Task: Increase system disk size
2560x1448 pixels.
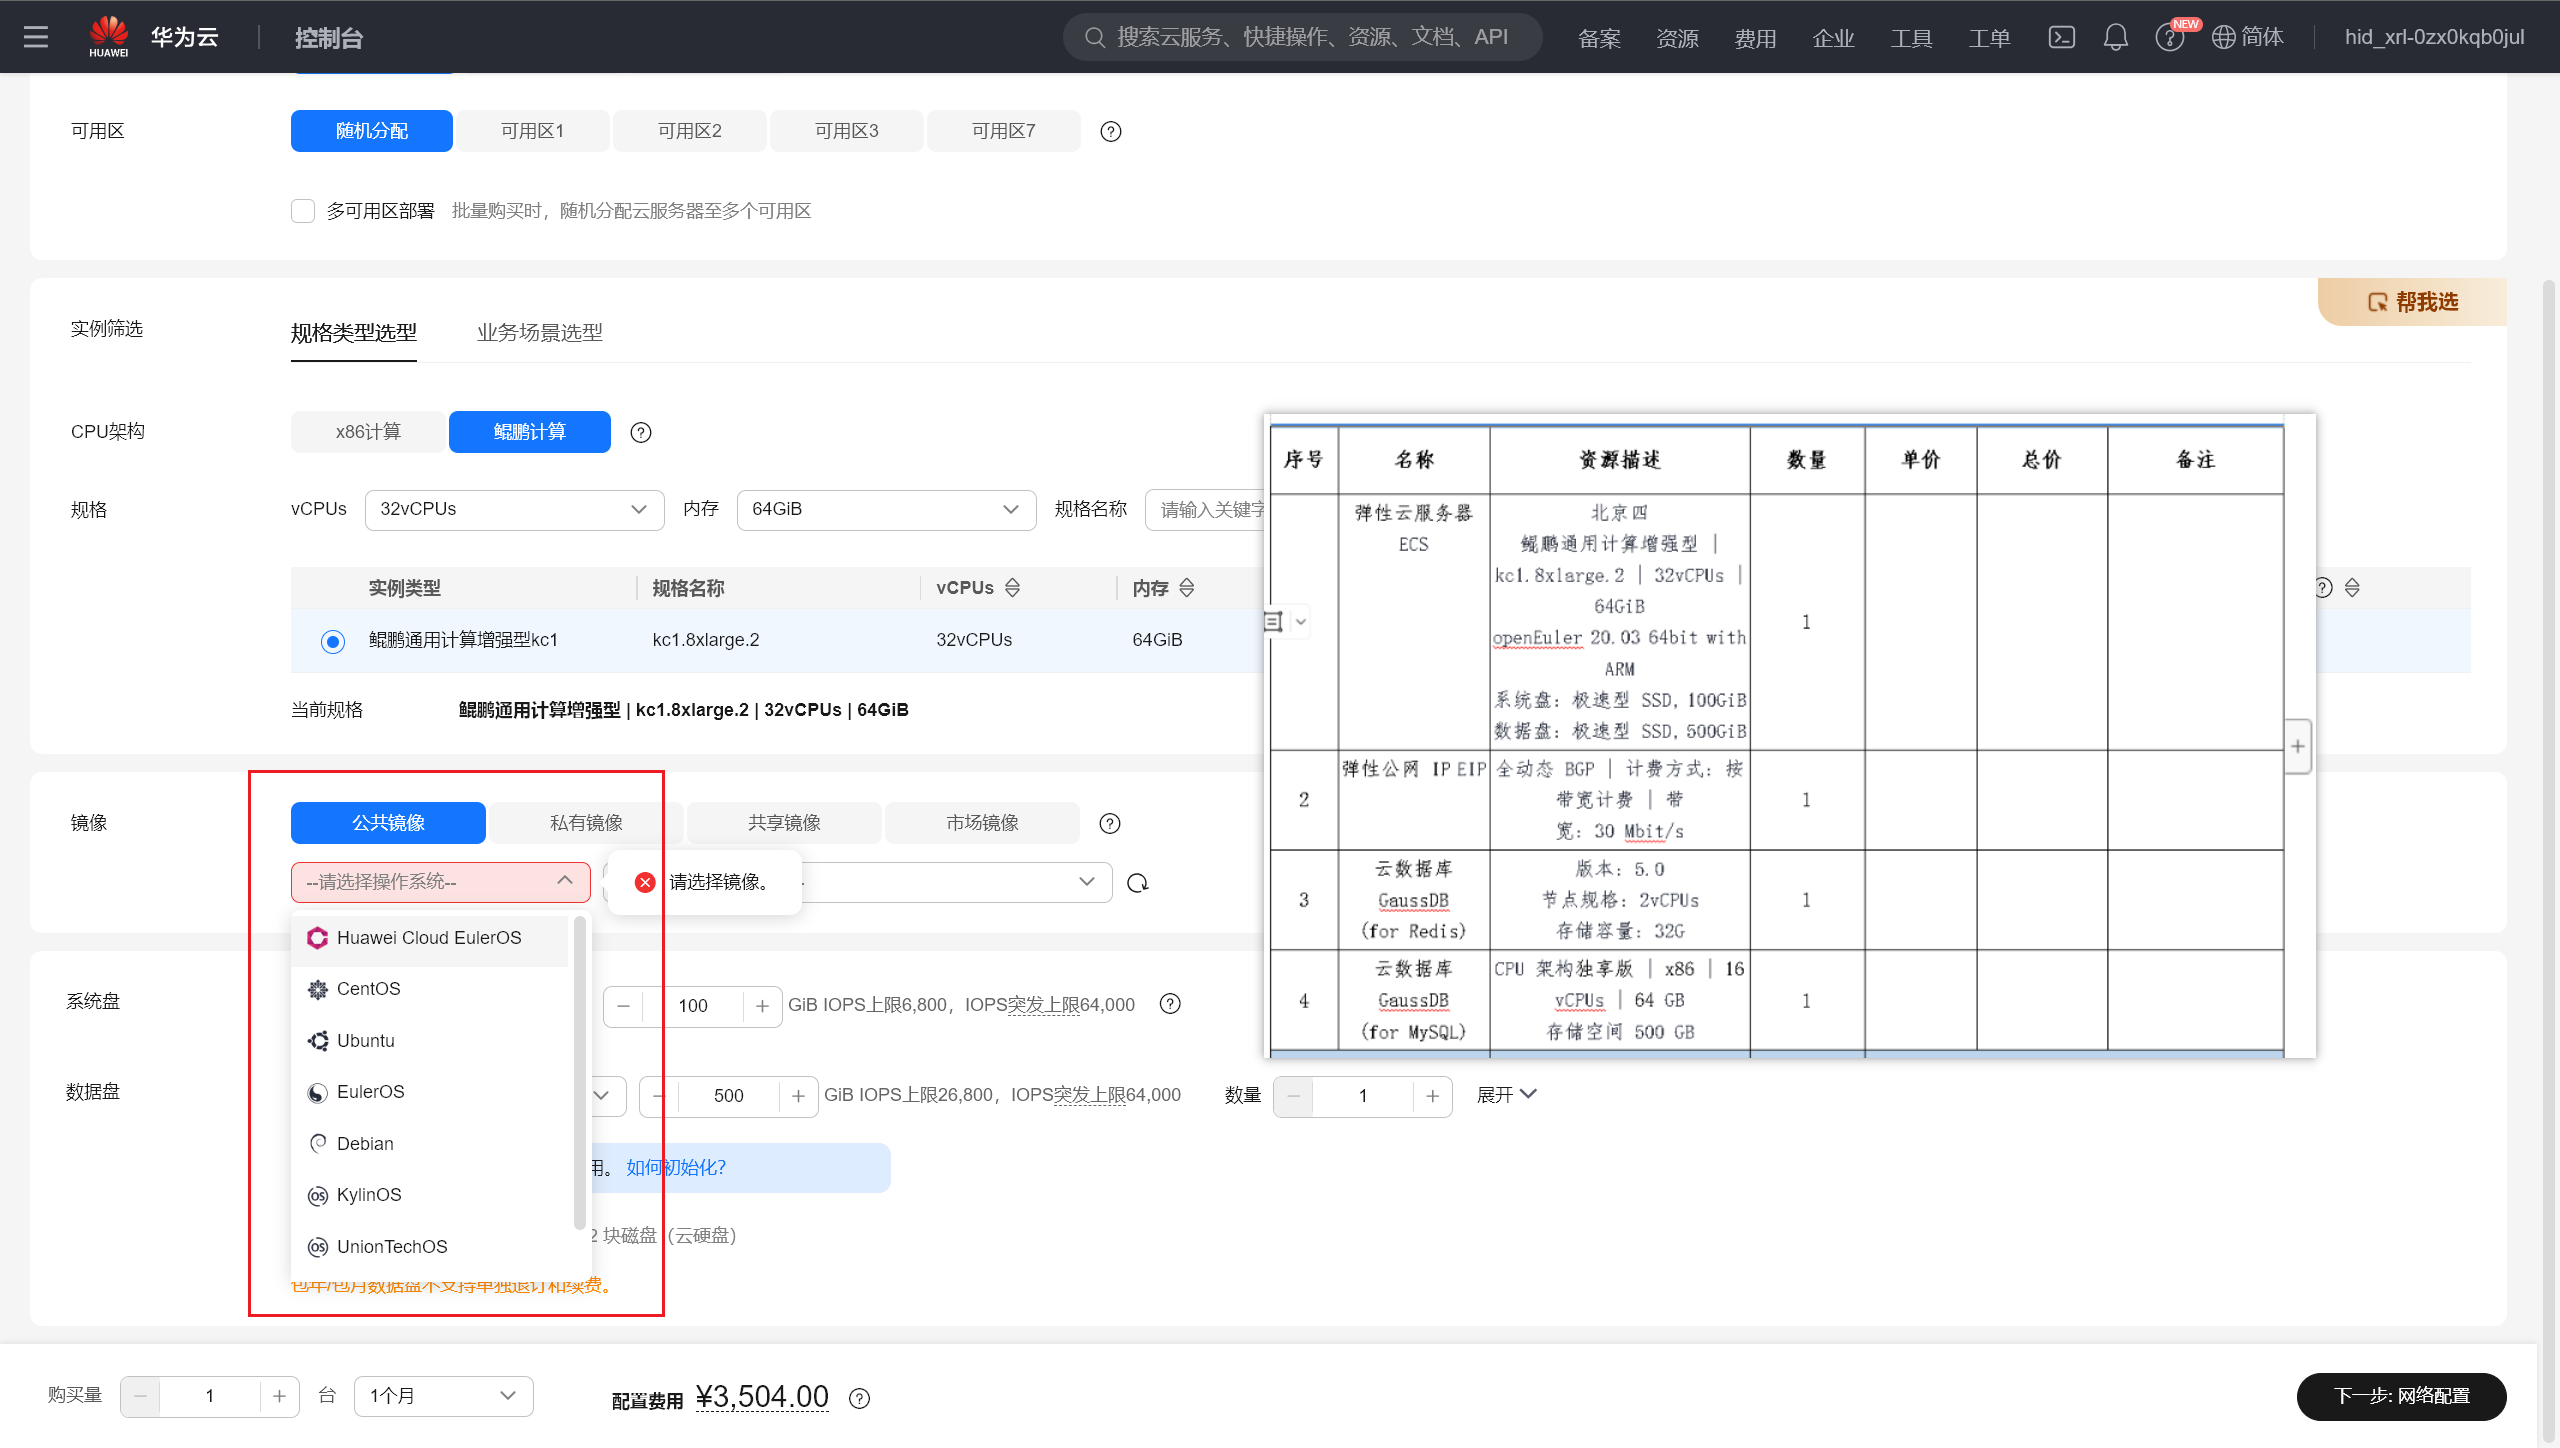Action: click(762, 1005)
